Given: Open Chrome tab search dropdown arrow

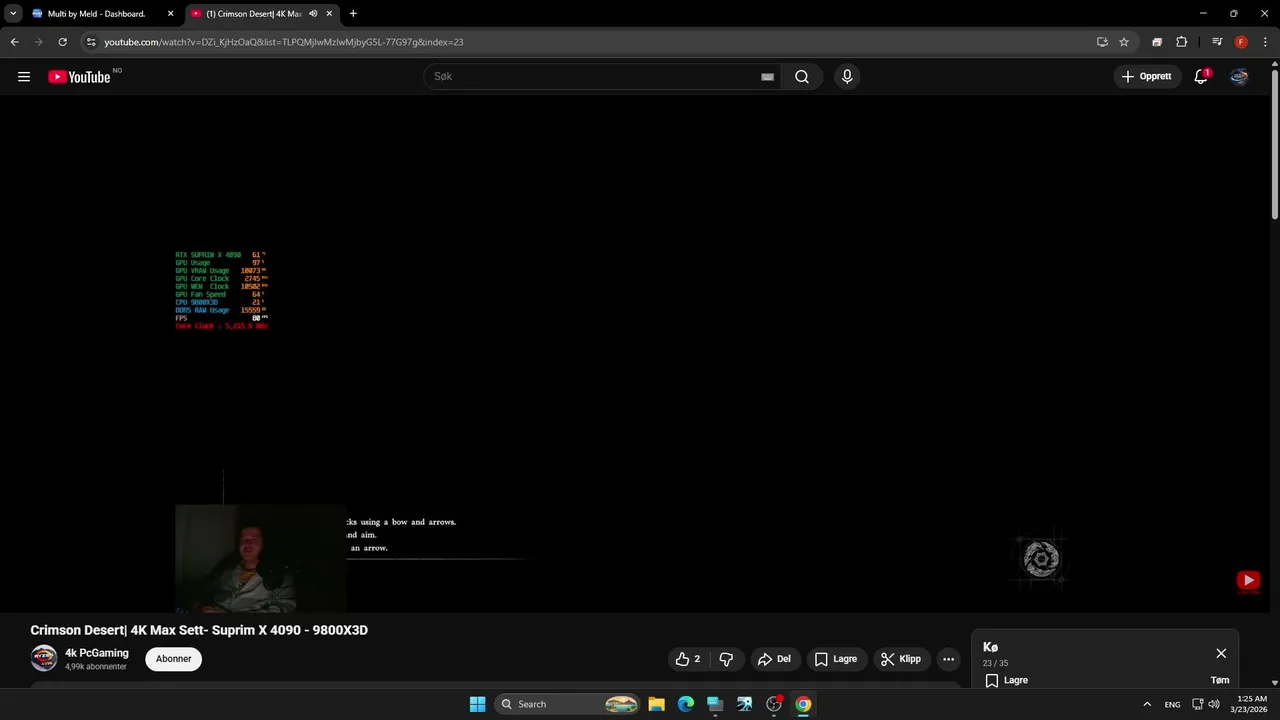Looking at the screenshot, I should [x=13, y=14].
